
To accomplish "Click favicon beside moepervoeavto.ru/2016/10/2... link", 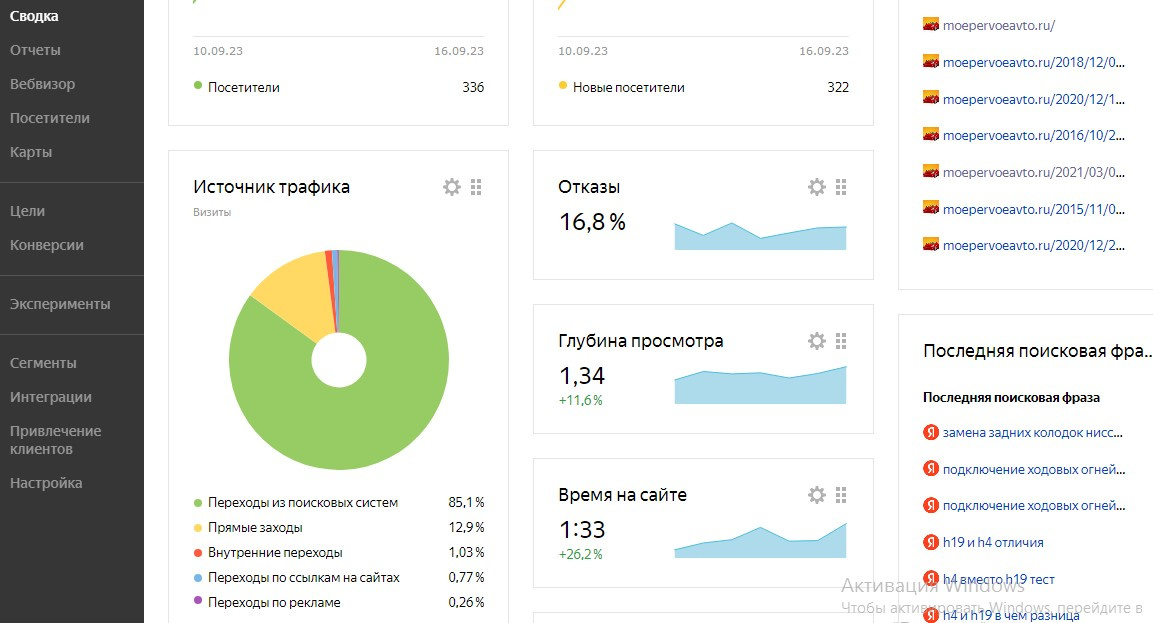I will point(931,135).
